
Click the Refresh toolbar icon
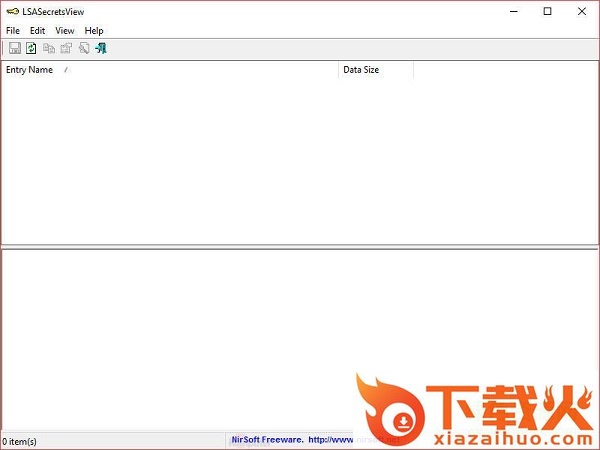click(x=31, y=48)
